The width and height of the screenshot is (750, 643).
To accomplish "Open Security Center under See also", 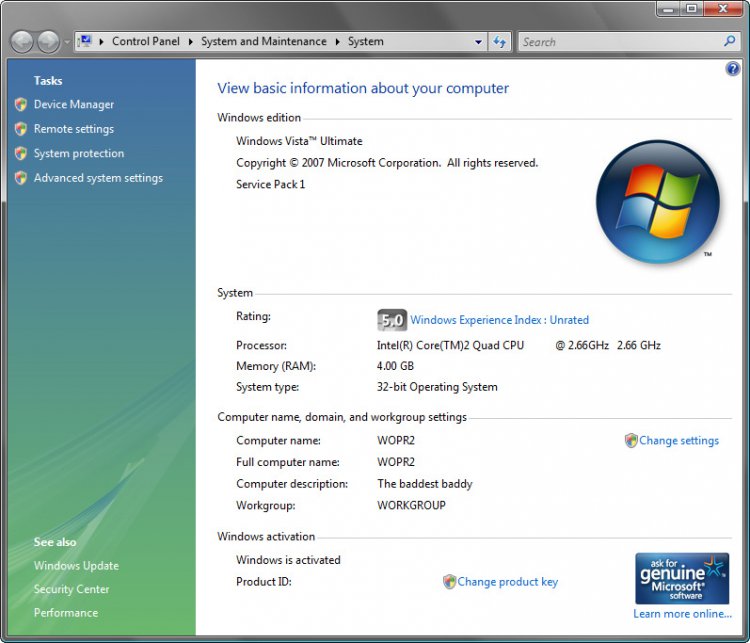I will click(x=71, y=589).
